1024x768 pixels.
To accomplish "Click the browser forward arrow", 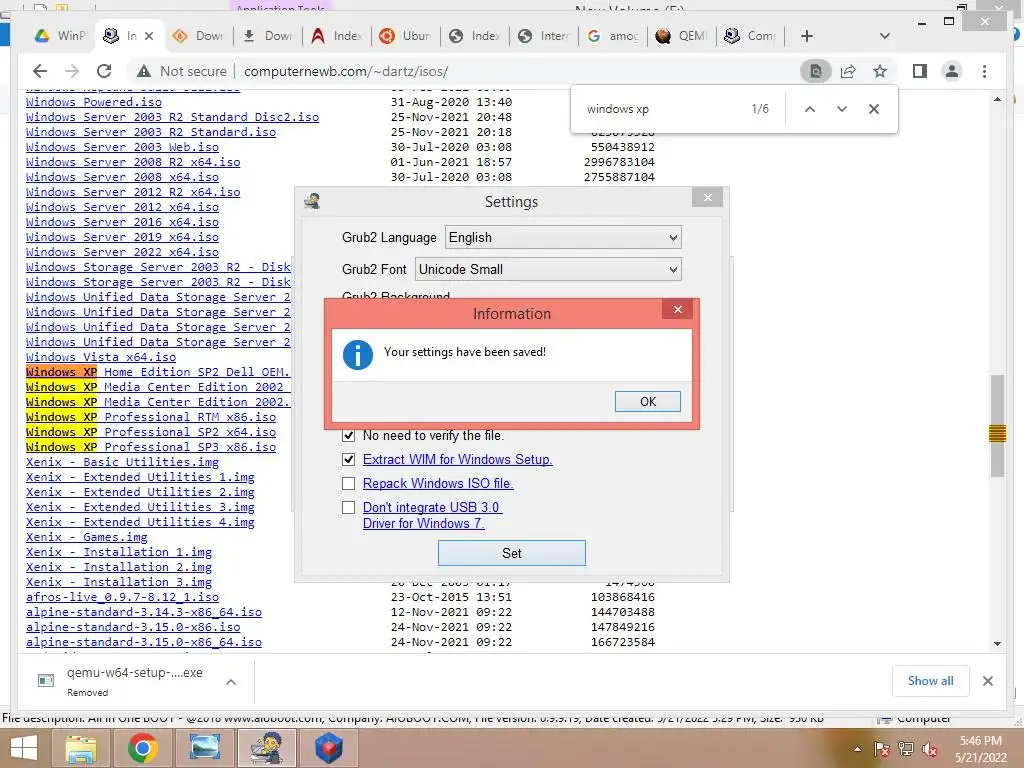I will pos(72,71).
